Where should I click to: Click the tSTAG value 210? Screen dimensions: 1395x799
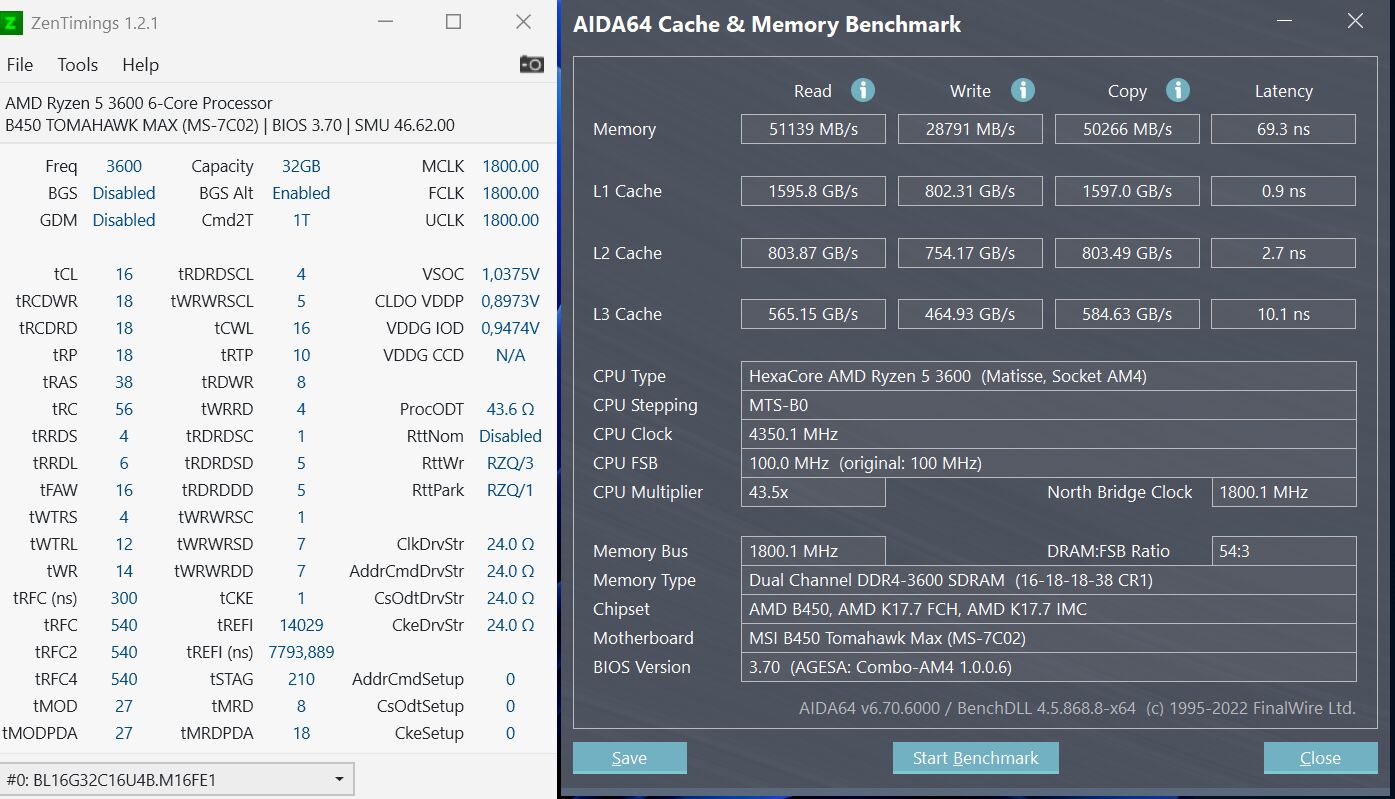[x=301, y=679]
